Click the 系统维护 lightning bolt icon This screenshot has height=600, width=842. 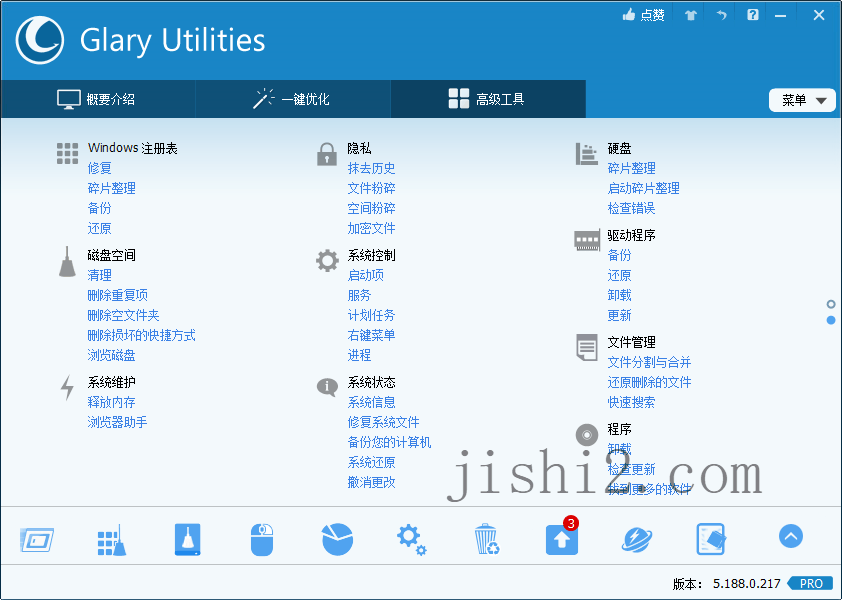click(67, 387)
